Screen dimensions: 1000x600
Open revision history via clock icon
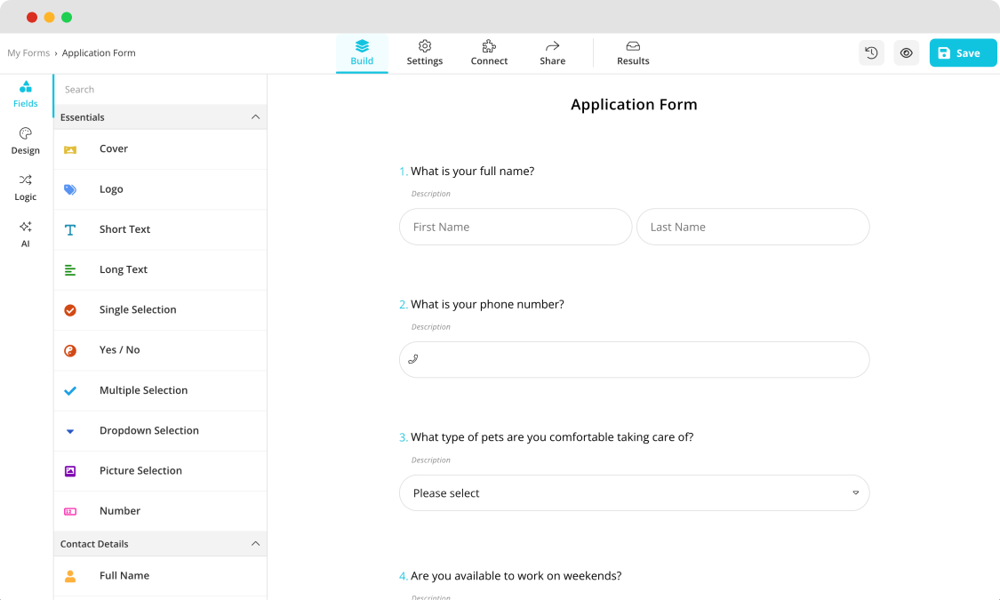pos(871,52)
